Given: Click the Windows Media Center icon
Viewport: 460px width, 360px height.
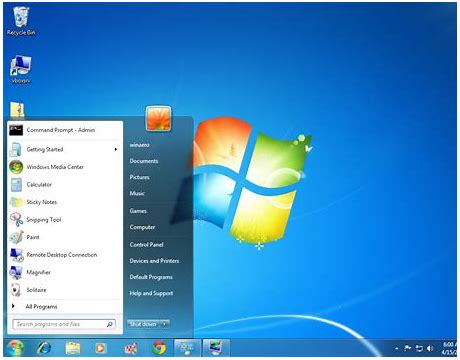Looking at the screenshot, I should click(x=16, y=167).
